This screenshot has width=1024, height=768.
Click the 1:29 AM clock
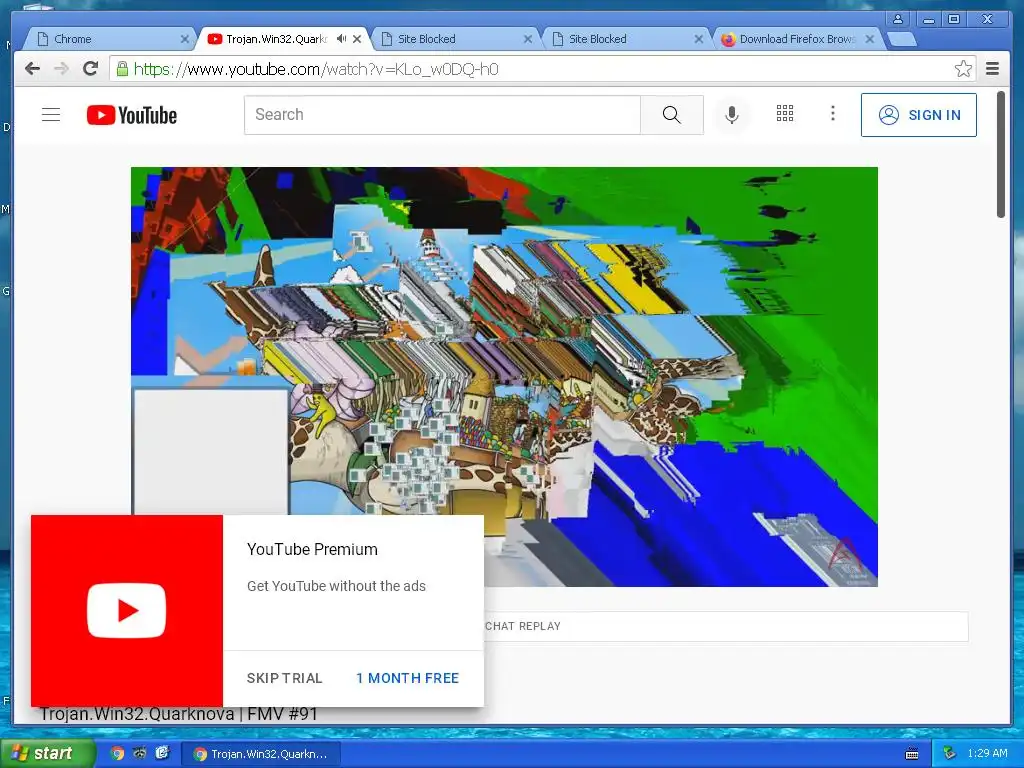[987, 753]
